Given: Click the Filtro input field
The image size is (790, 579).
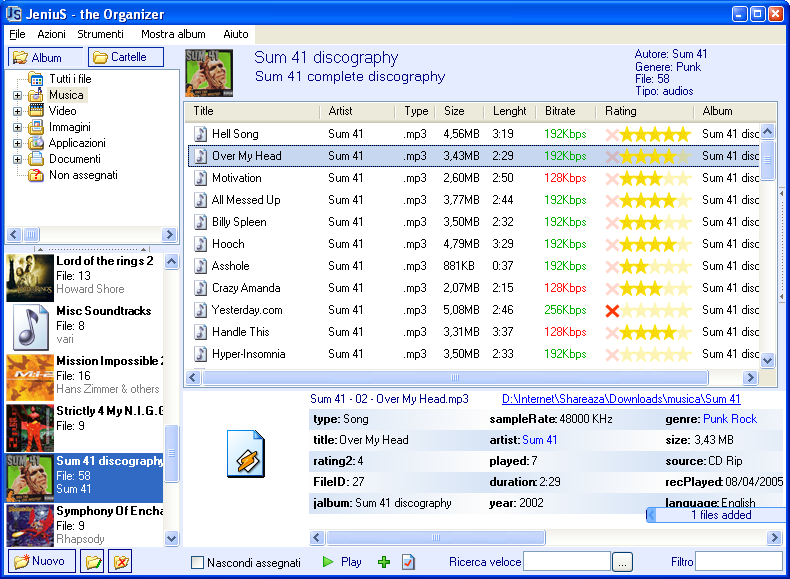Looking at the screenshot, I should [739, 561].
